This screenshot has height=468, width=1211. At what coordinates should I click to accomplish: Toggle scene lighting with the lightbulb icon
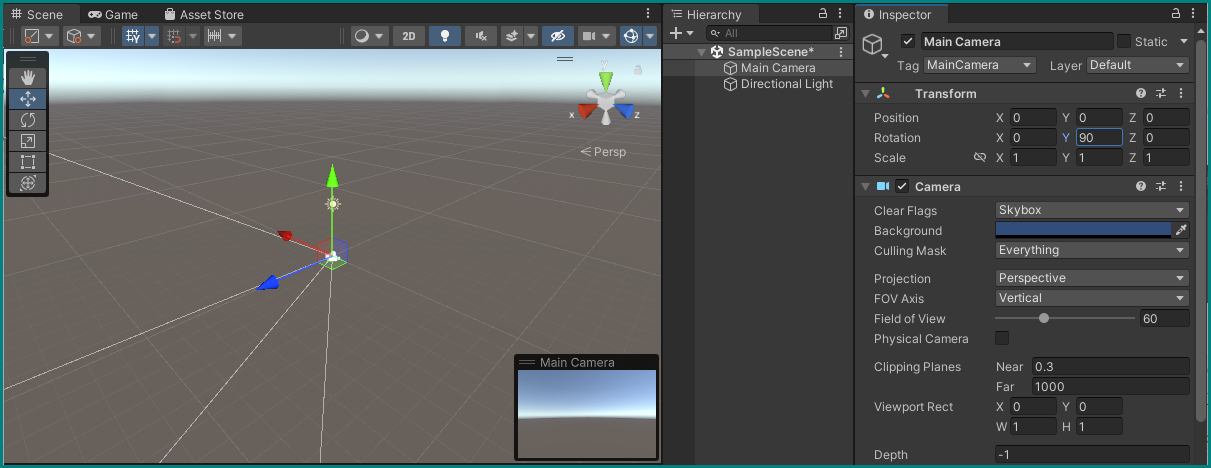[444, 36]
